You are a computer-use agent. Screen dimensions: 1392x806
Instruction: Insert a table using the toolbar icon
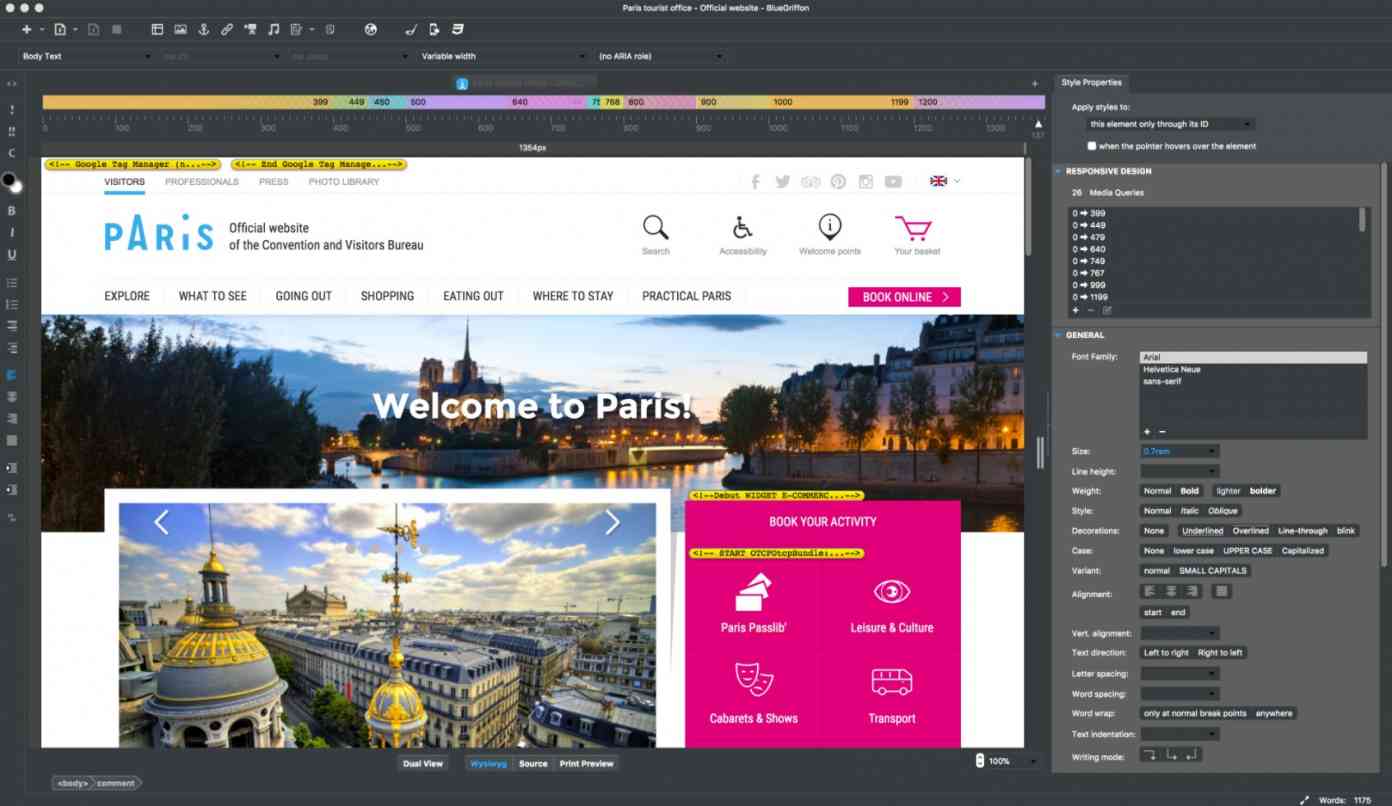point(157,29)
